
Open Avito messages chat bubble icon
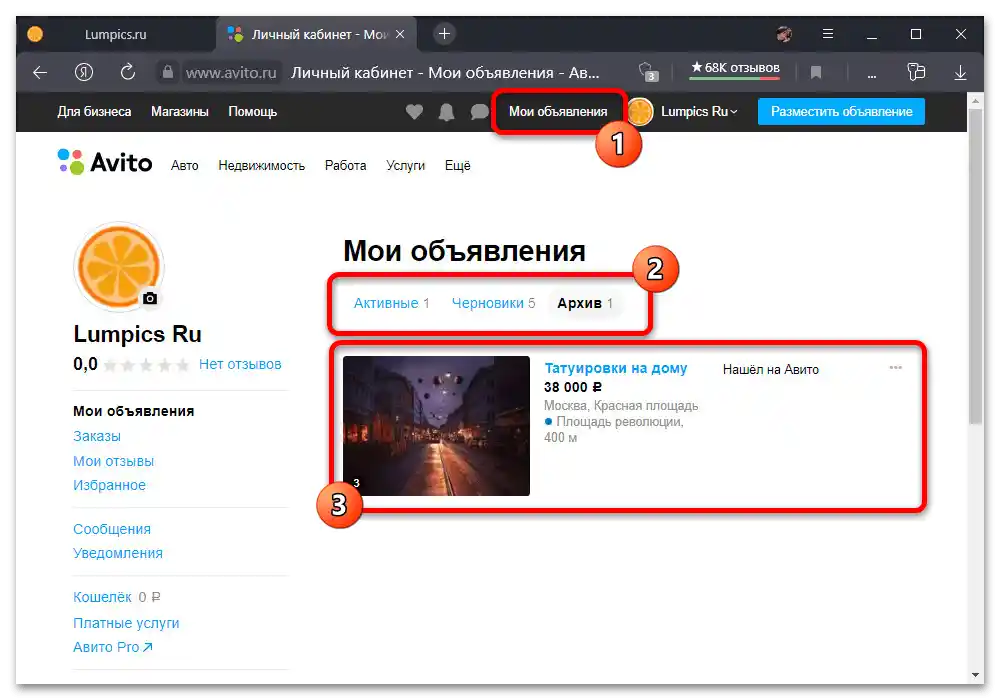pyautogui.click(x=479, y=112)
